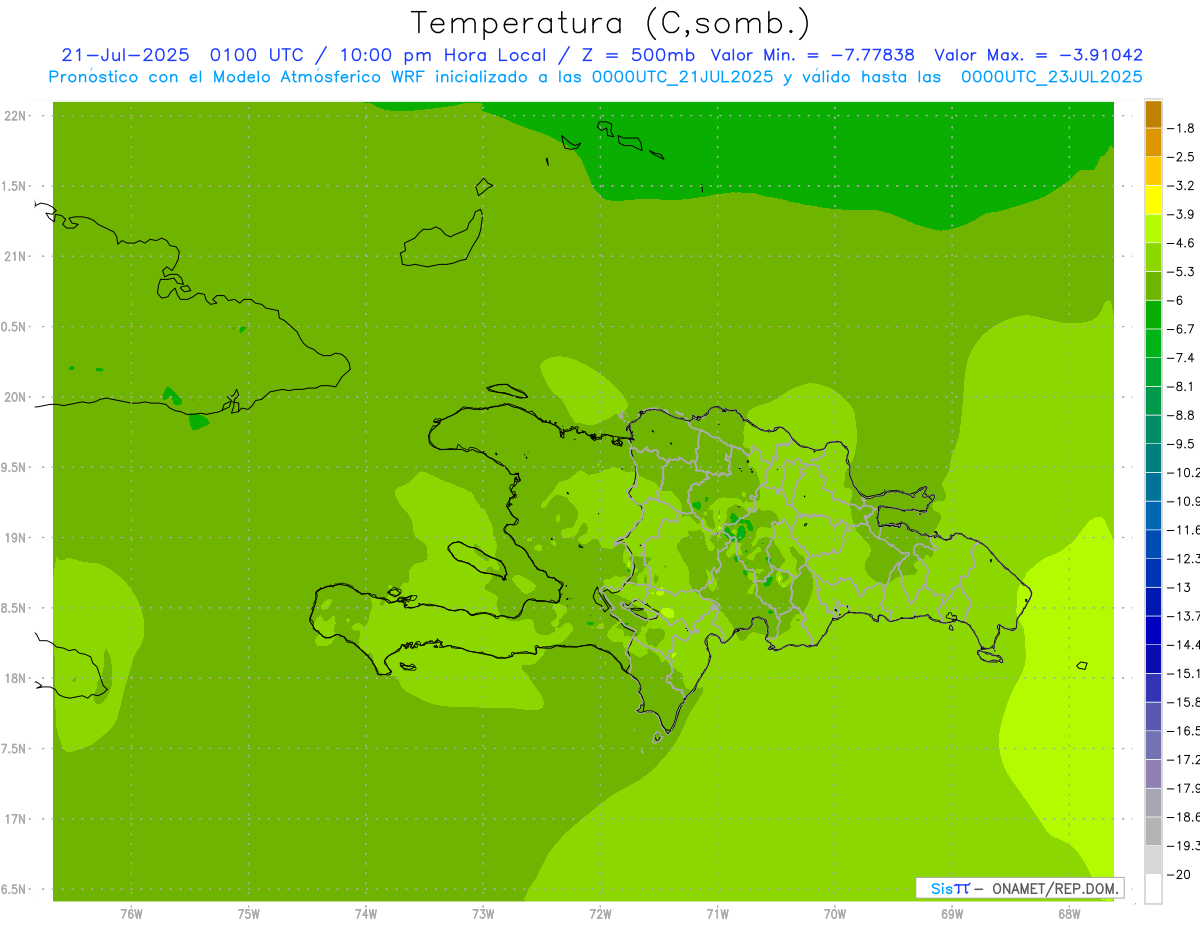Click the "72W" longitude label
The image size is (1200, 927).
point(600,914)
